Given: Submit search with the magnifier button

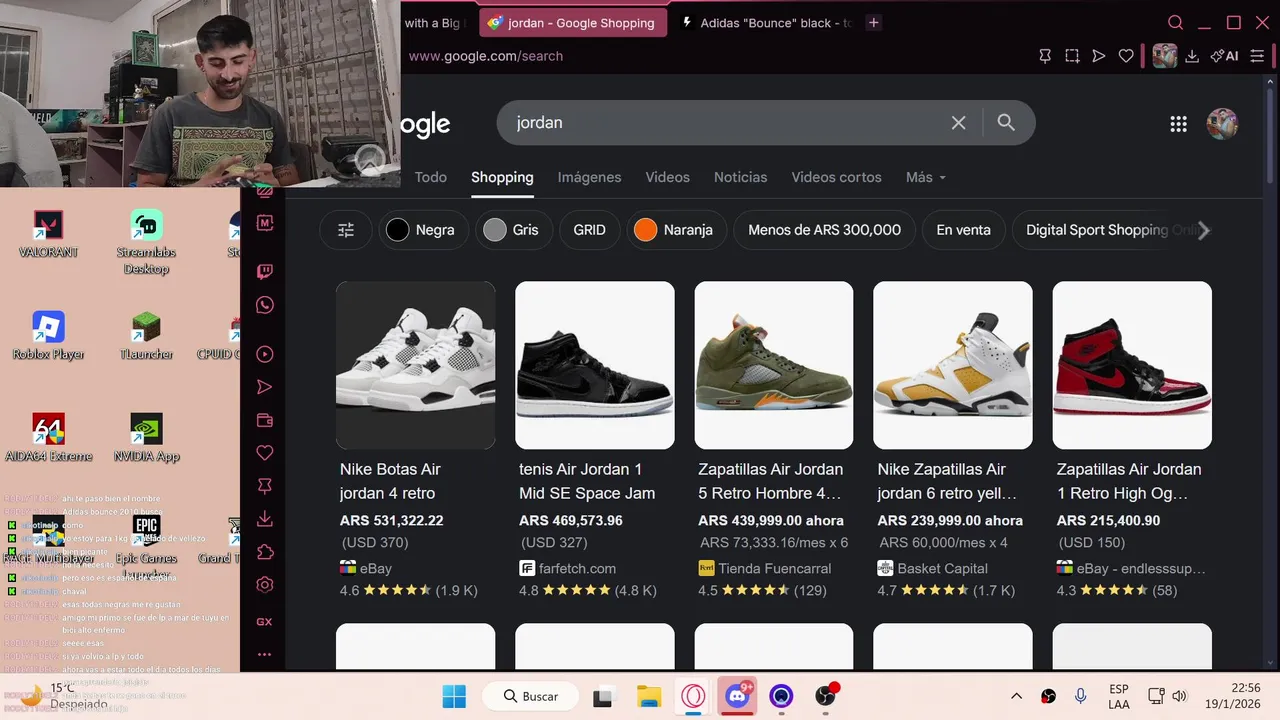Looking at the screenshot, I should [x=1006, y=122].
